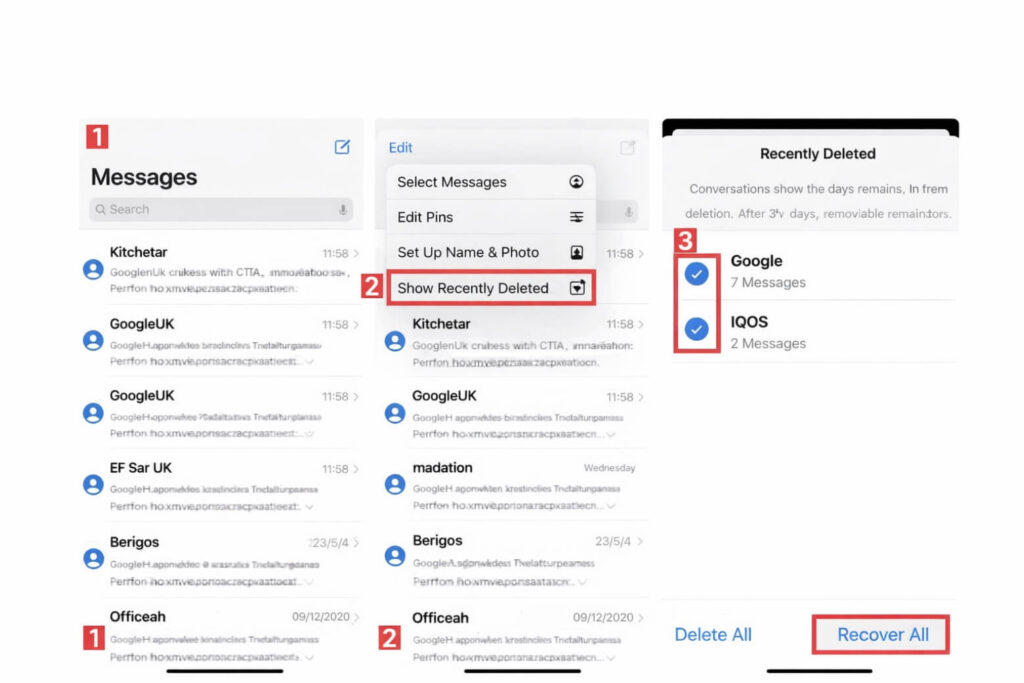Tap the compose new message icon
Image resolution: width=1024 pixels, height=683 pixels.
click(x=342, y=146)
